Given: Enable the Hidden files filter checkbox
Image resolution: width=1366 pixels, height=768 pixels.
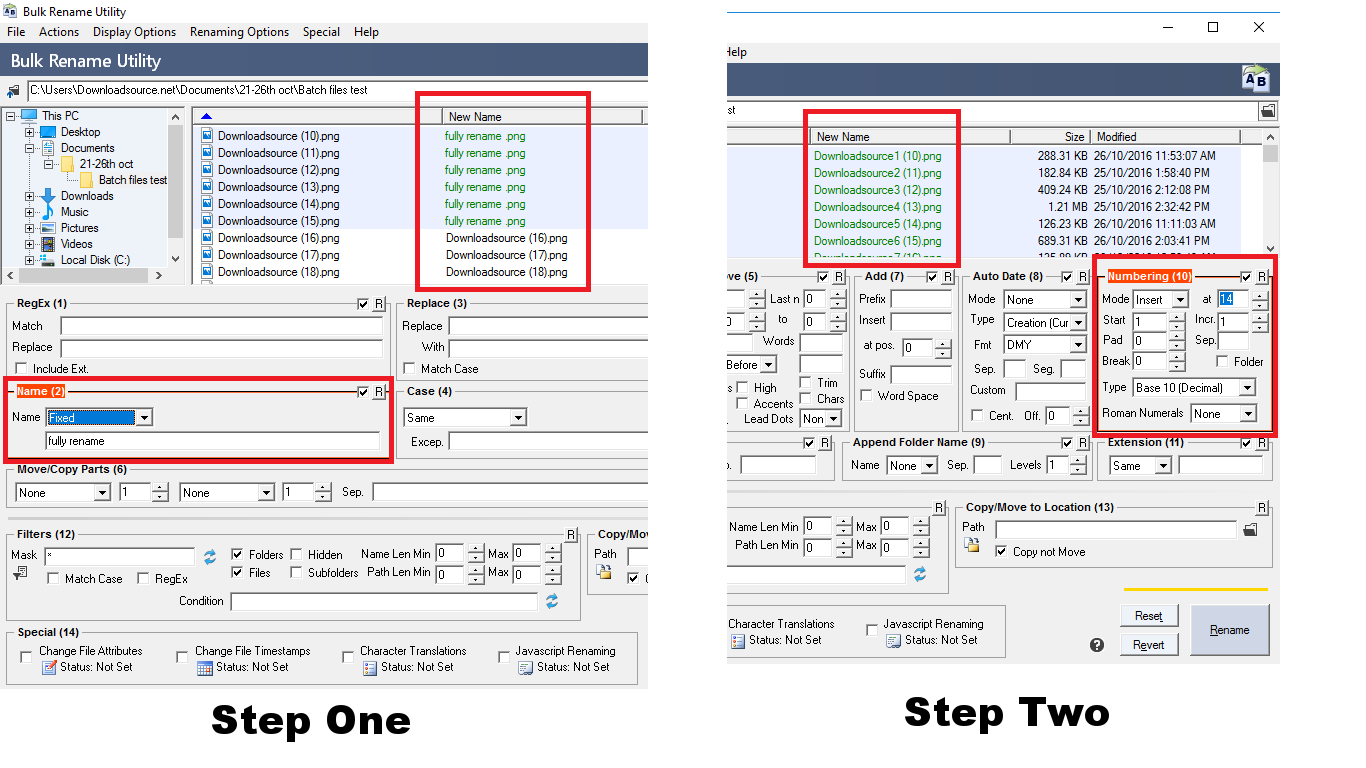Looking at the screenshot, I should 297,554.
